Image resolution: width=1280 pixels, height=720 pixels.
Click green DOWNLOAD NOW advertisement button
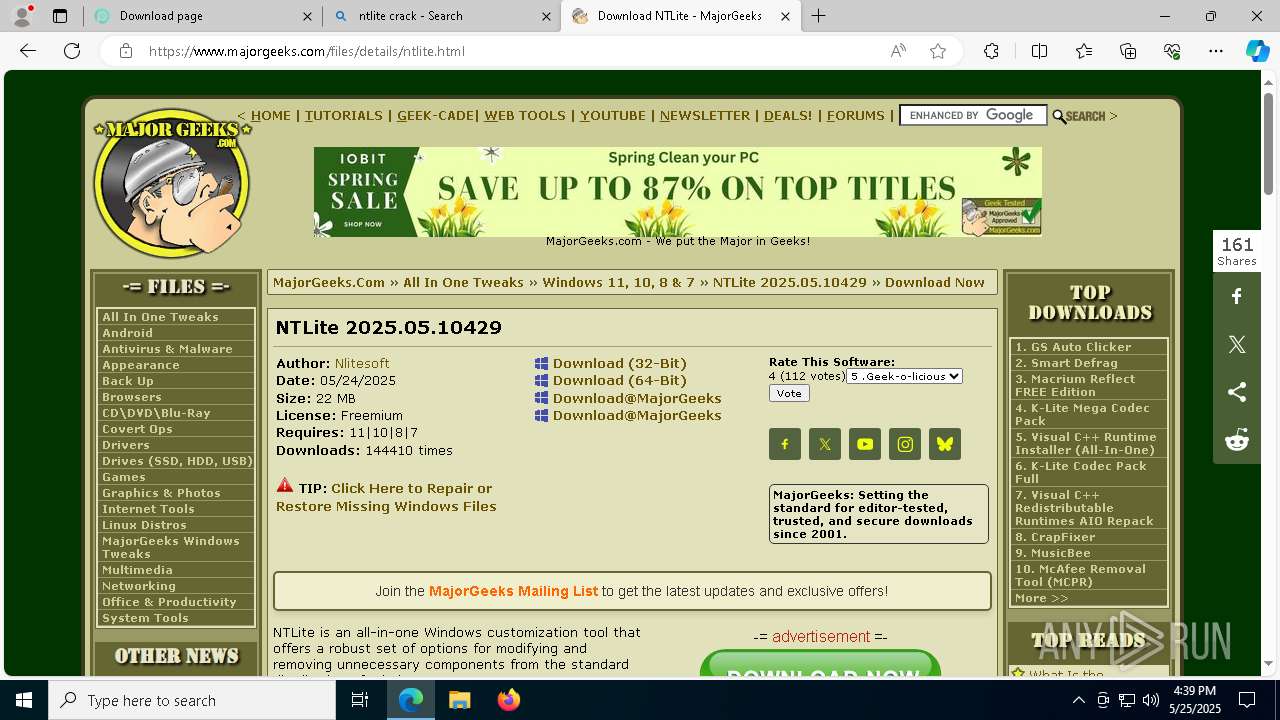point(820,664)
